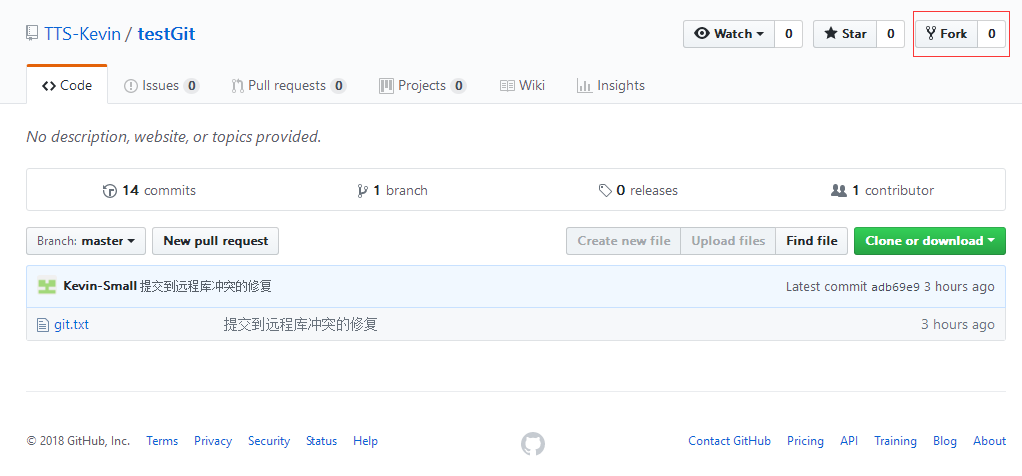
Task: Open the stargazers count next to Star
Action: [x=890, y=34]
